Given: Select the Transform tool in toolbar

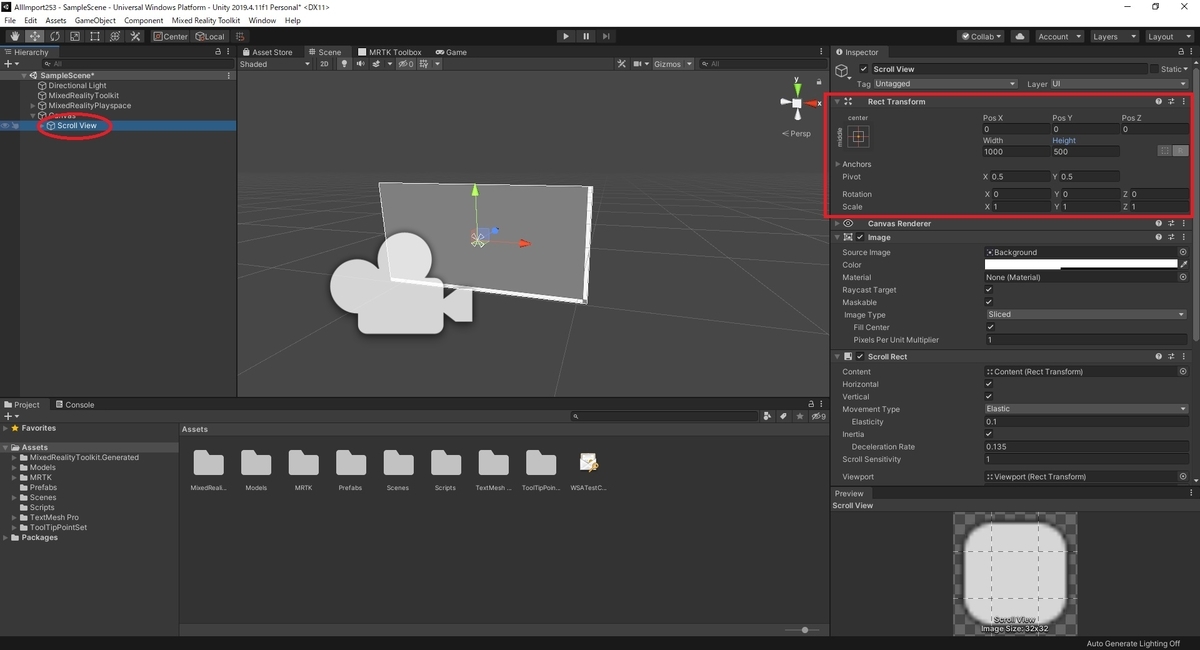Looking at the screenshot, I should (x=115, y=37).
